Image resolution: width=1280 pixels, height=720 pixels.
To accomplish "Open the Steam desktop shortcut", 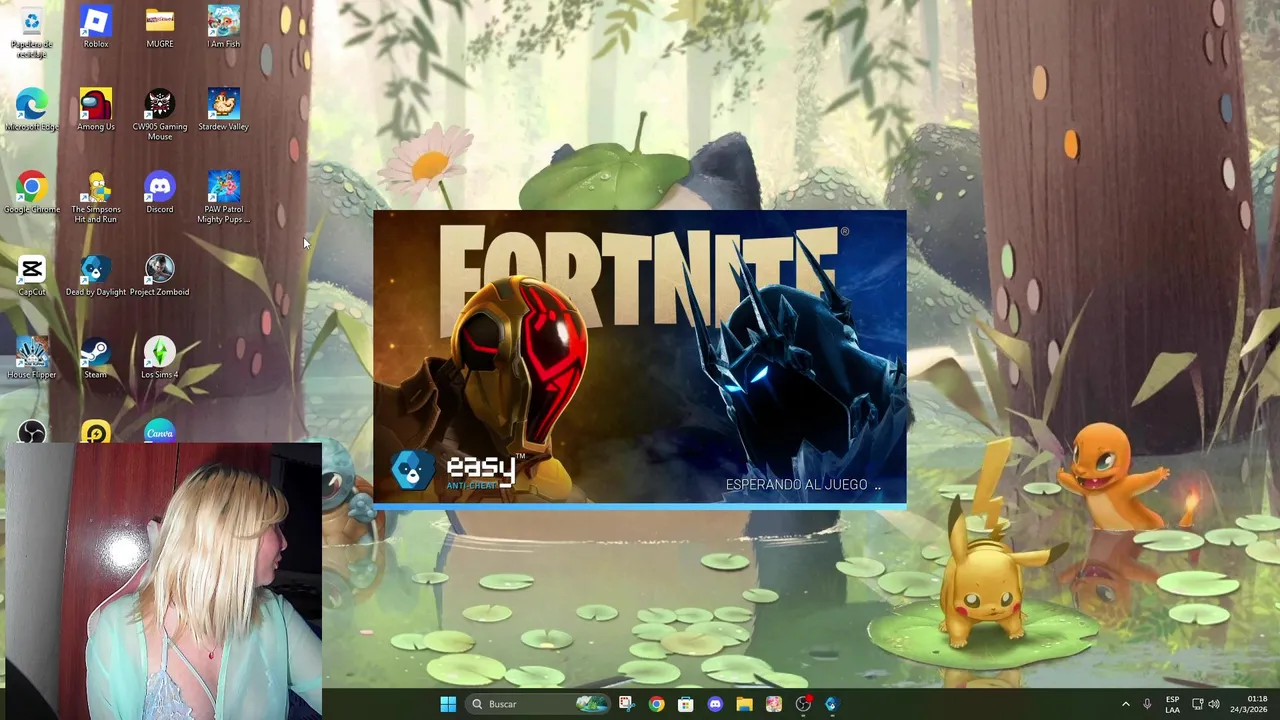I will click(x=96, y=358).
